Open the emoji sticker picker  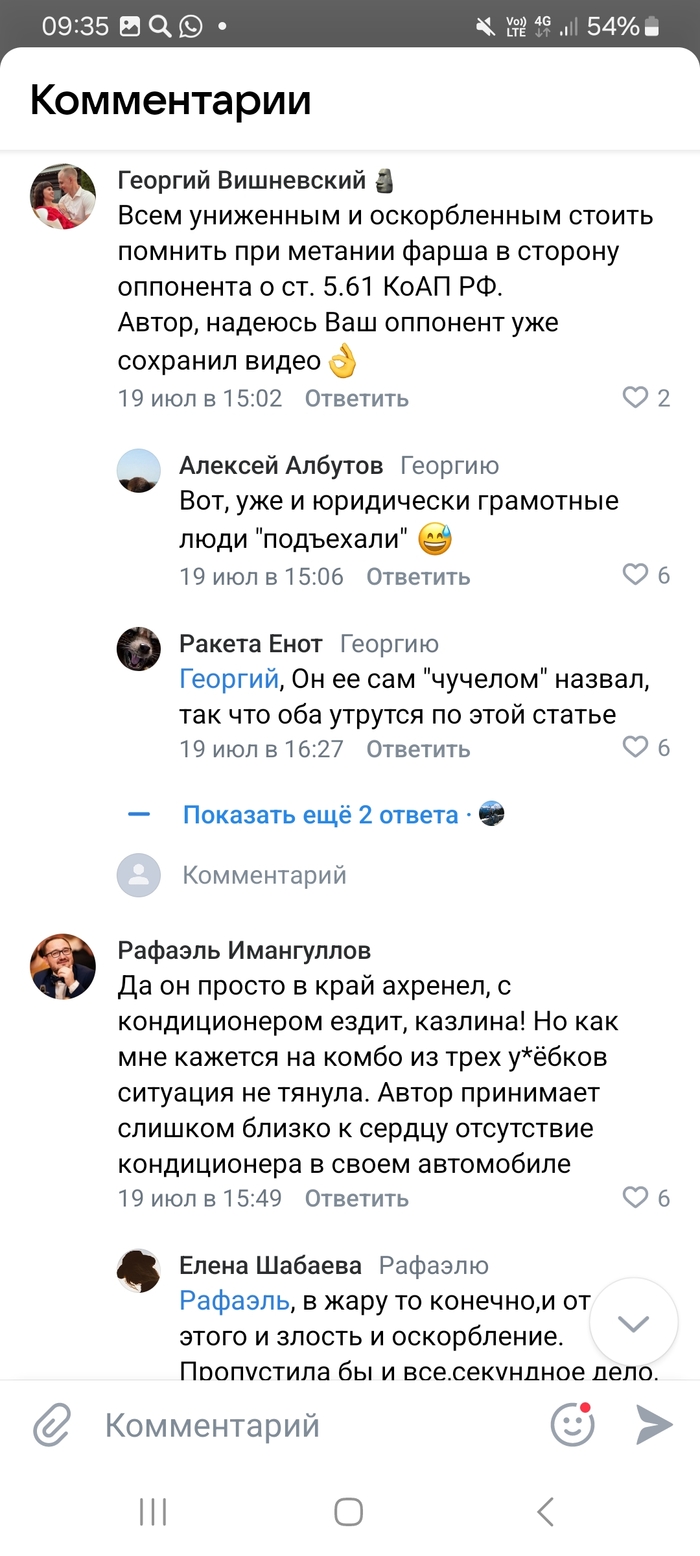click(x=573, y=1425)
